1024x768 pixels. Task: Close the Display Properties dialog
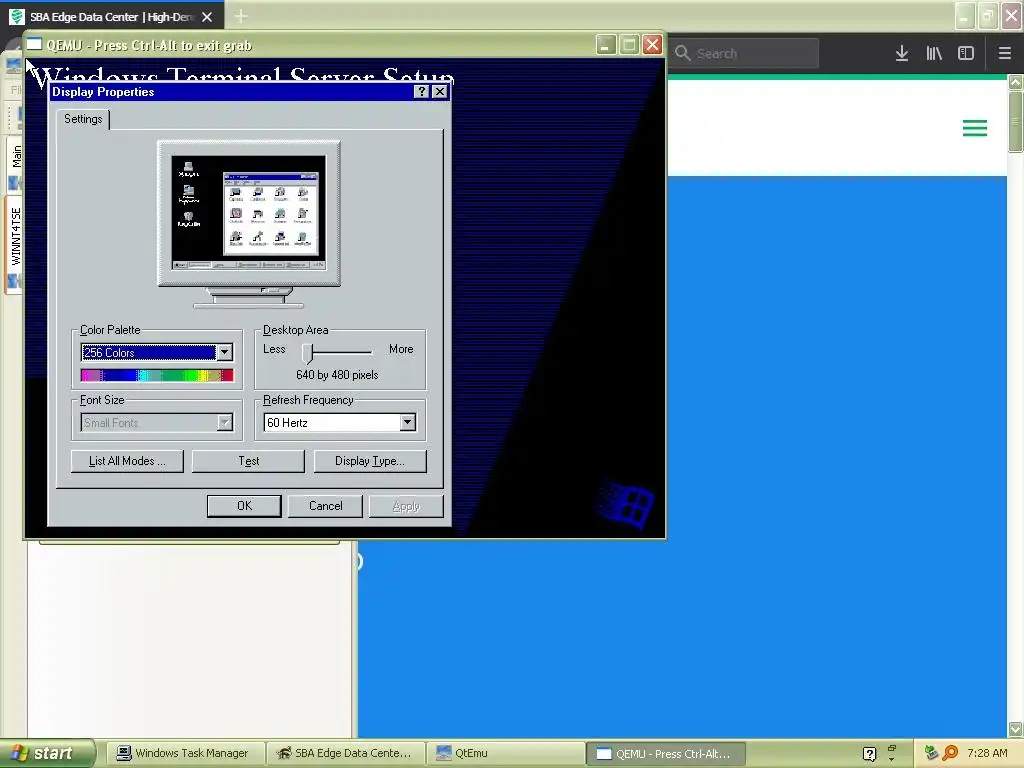tap(440, 91)
